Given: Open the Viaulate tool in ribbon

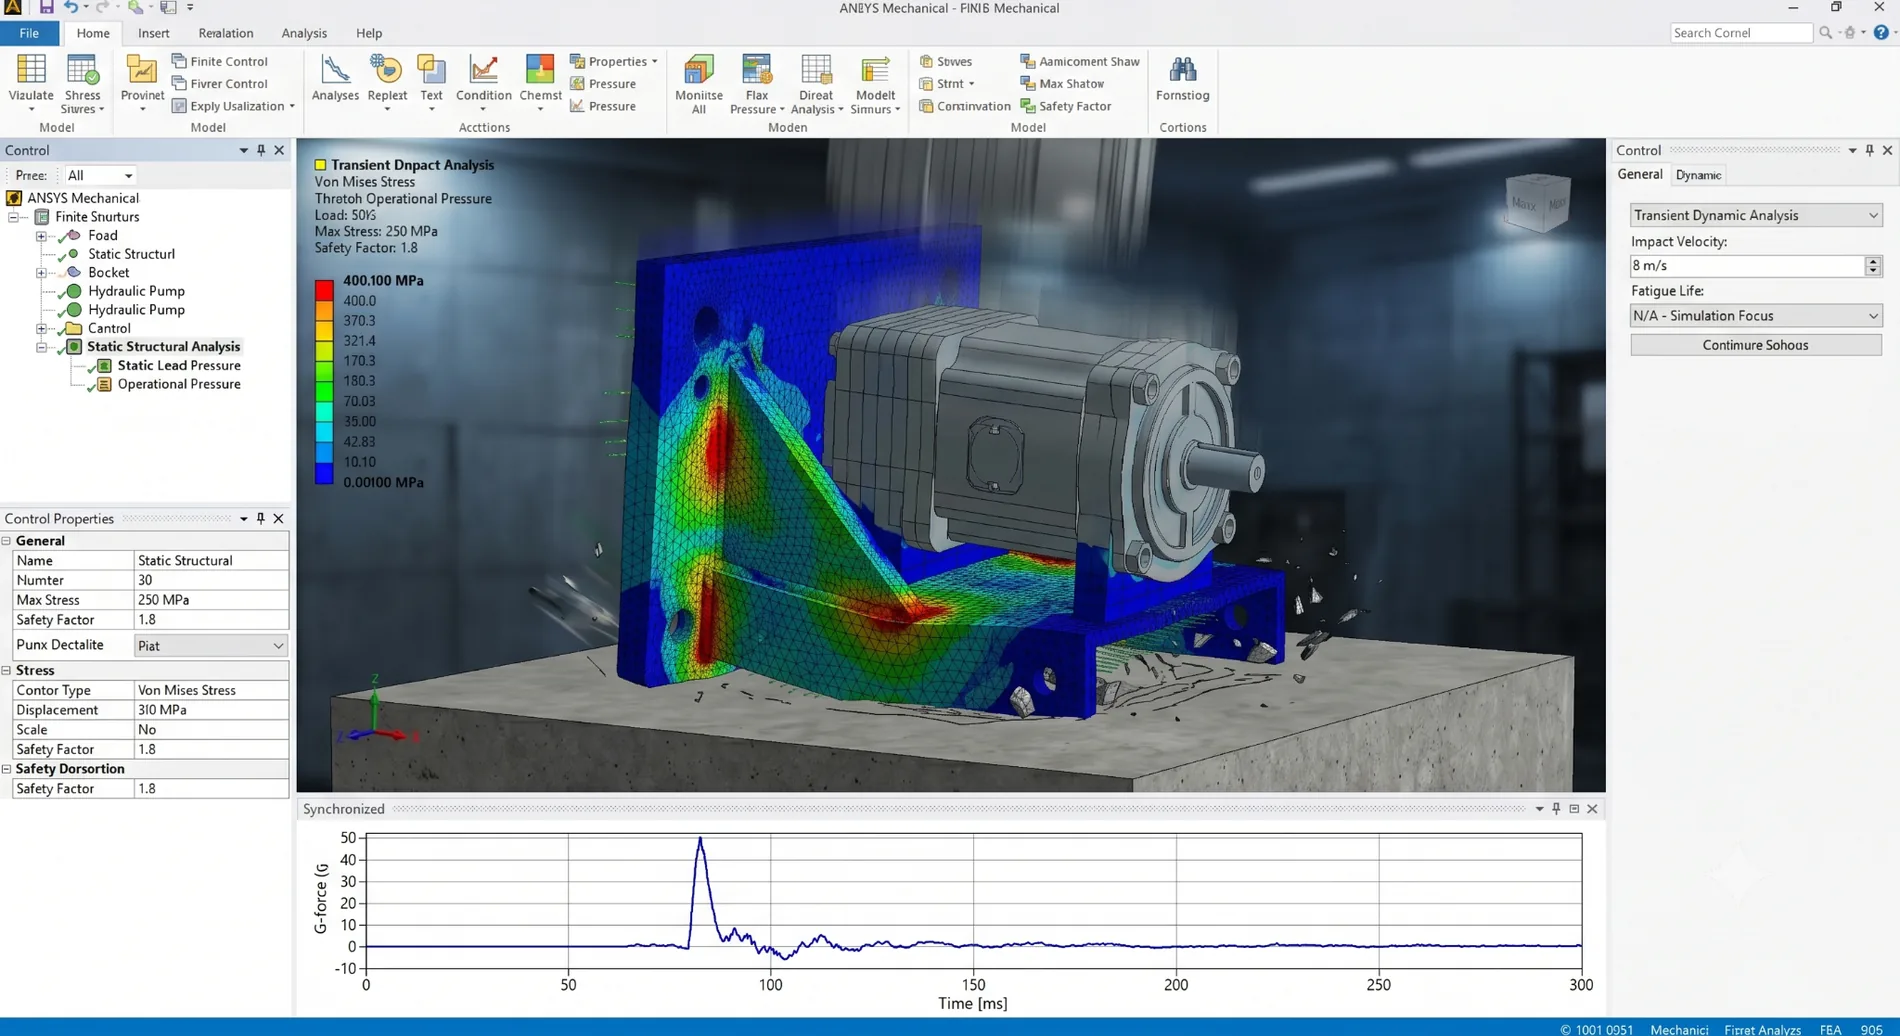Looking at the screenshot, I should (x=31, y=84).
